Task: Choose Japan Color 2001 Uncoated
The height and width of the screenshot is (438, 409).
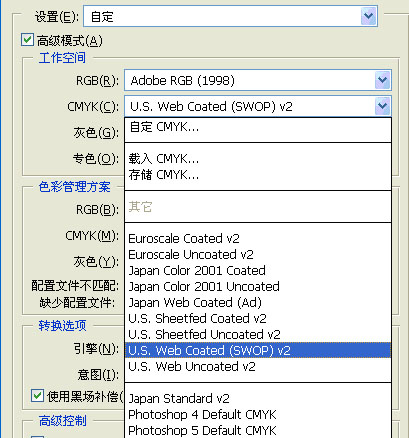Action: coord(258,286)
